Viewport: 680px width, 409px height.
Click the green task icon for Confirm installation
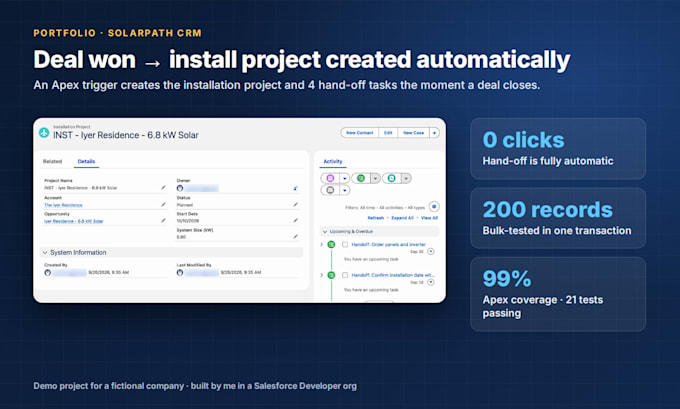[x=331, y=275]
